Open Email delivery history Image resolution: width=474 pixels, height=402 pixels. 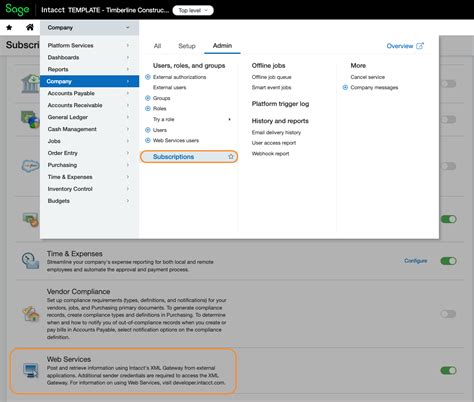tap(276, 132)
